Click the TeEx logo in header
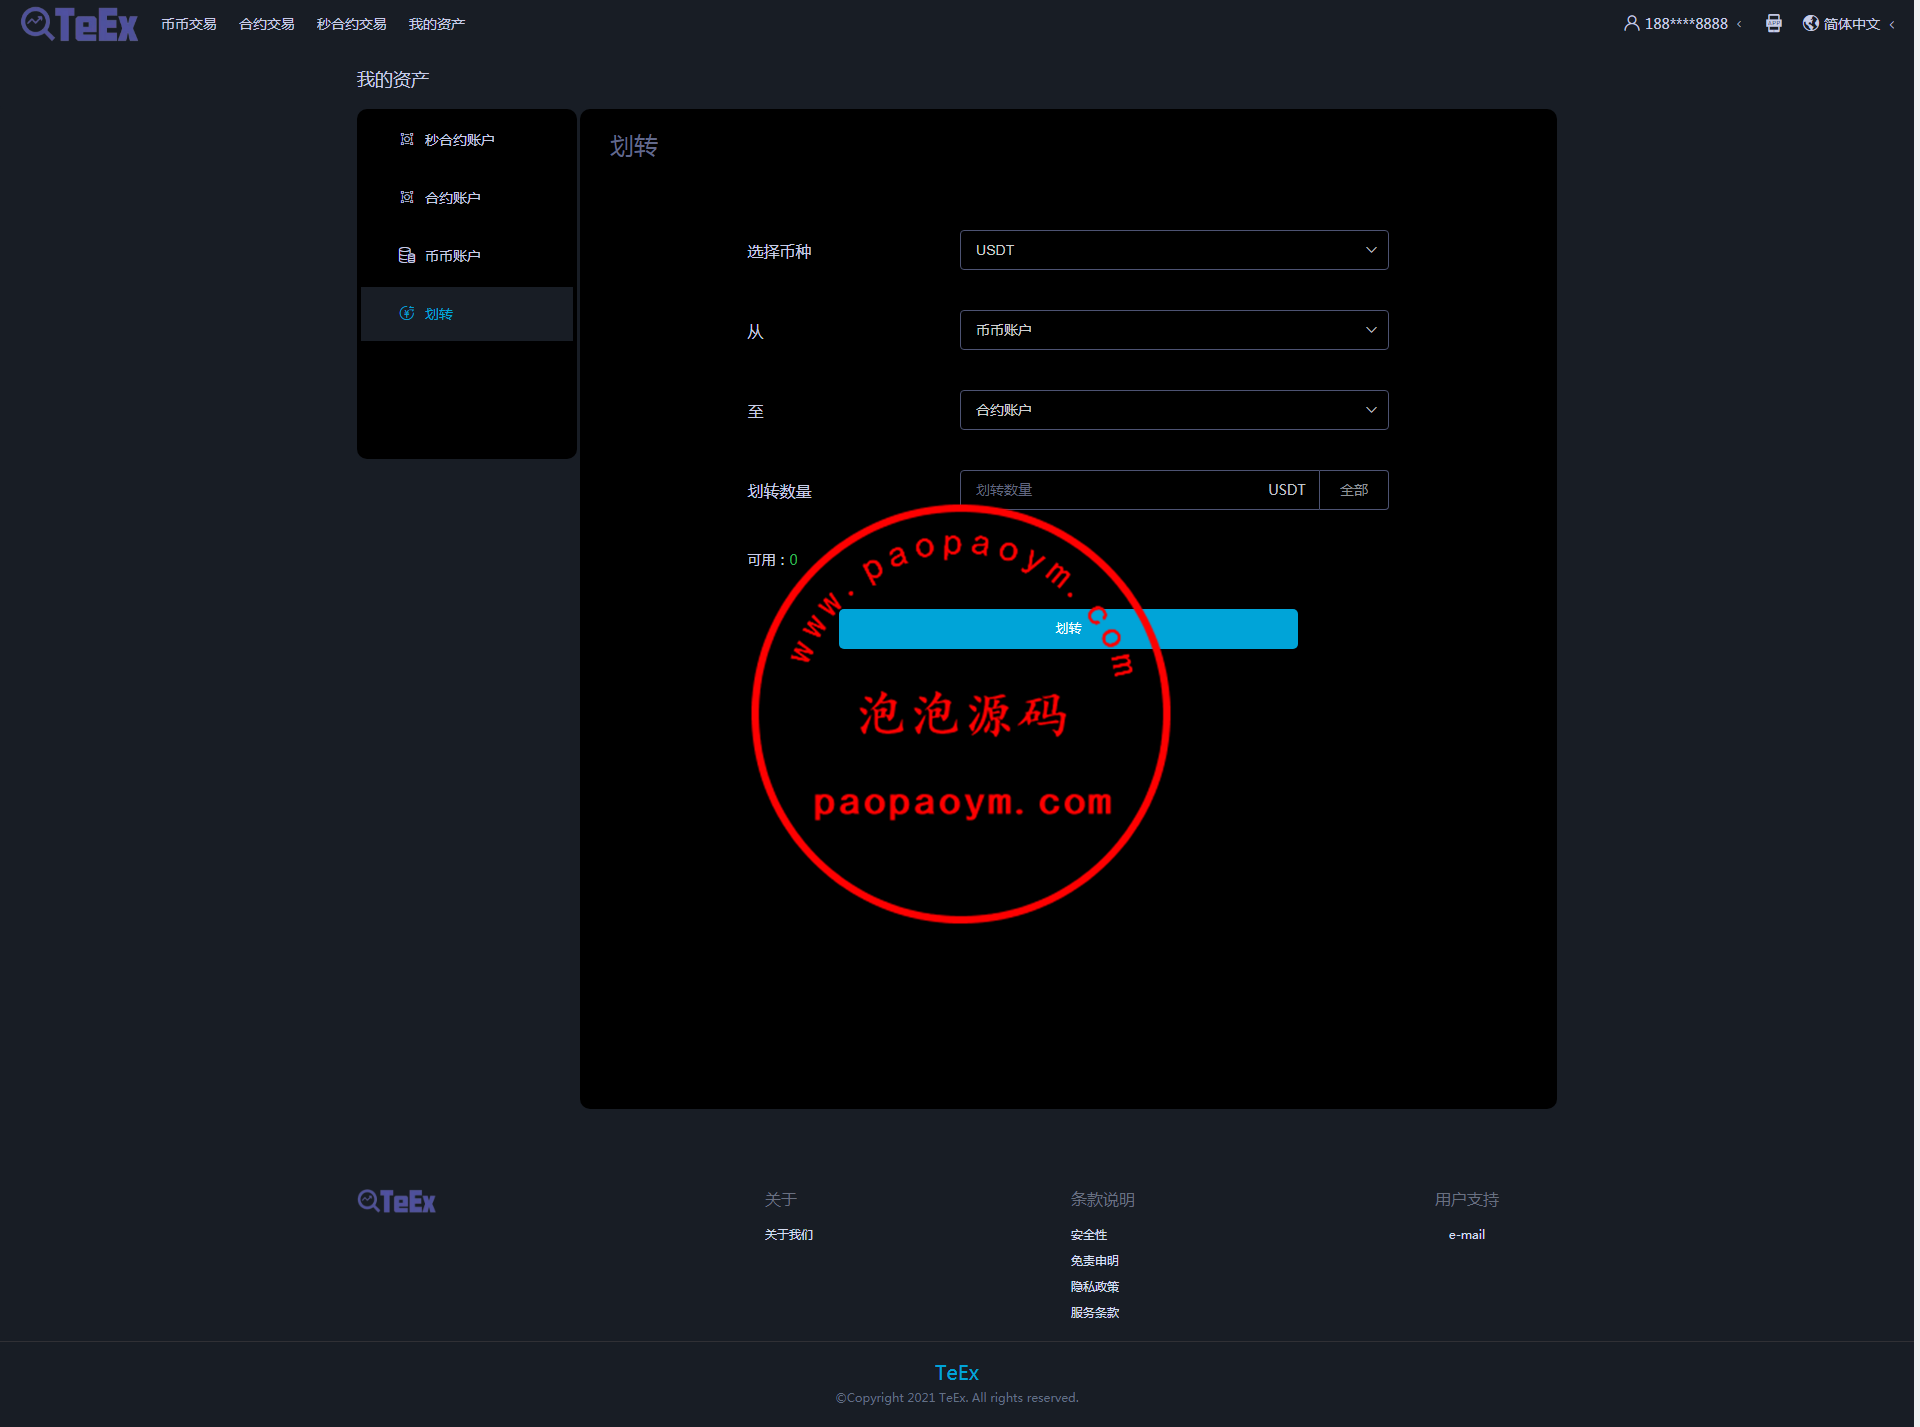This screenshot has height=1427, width=1920. pos(79,24)
